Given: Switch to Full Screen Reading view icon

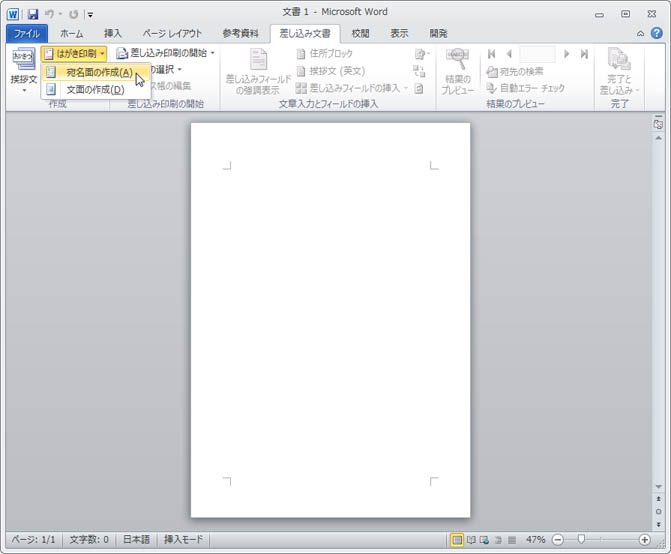Looking at the screenshot, I should (x=471, y=539).
